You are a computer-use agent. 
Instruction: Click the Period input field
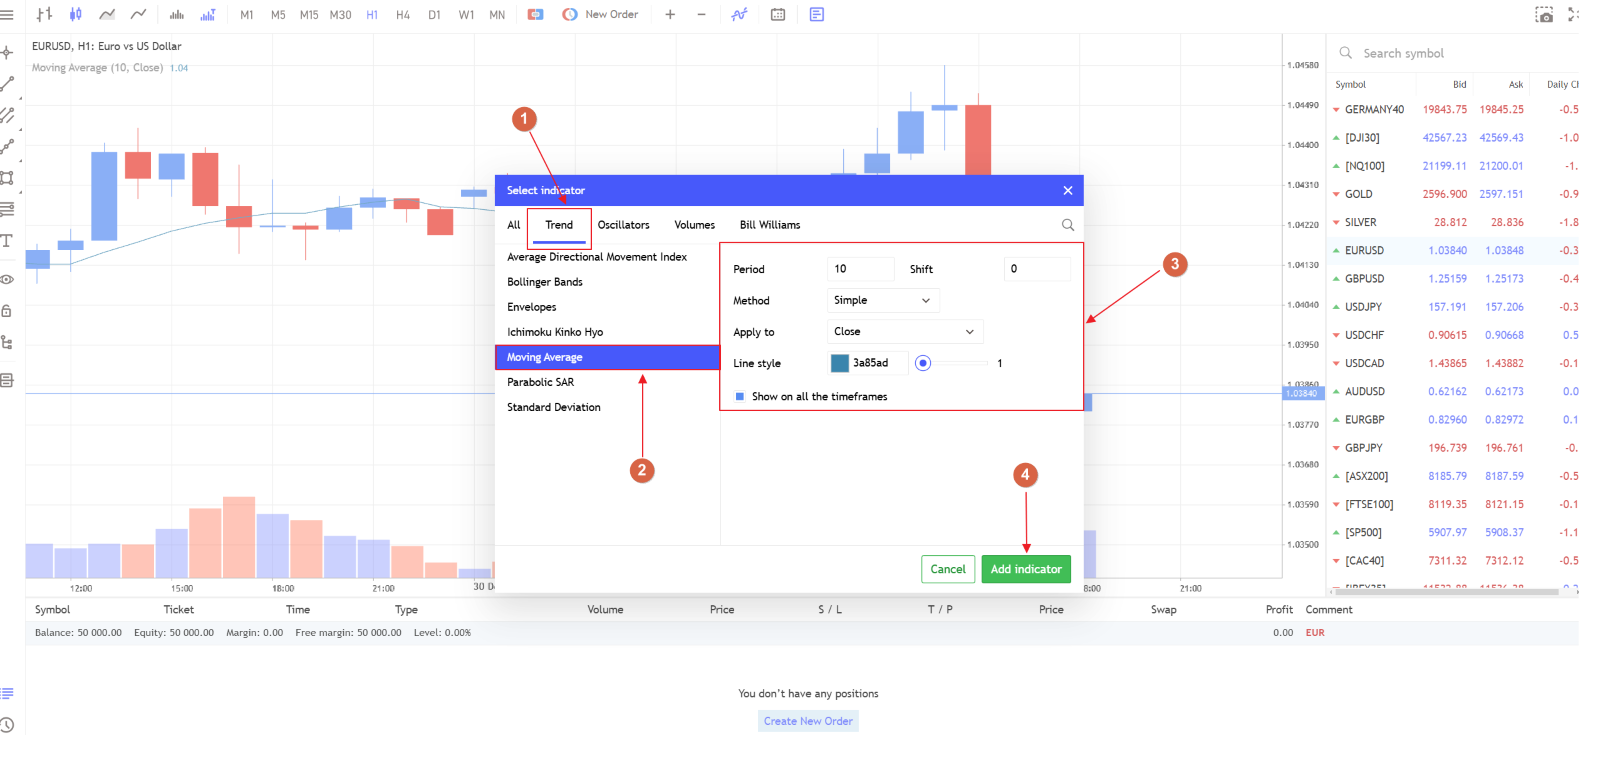(861, 269)
